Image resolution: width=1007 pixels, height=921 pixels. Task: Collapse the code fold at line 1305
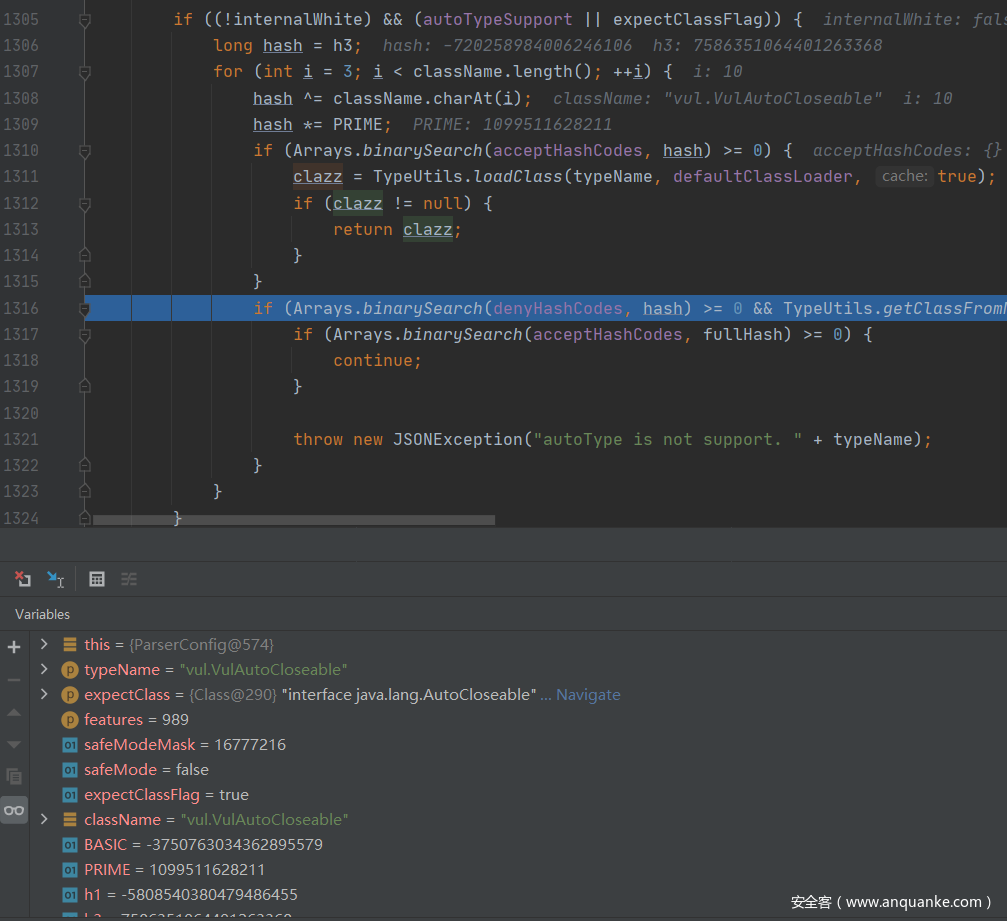click(85, 20)
